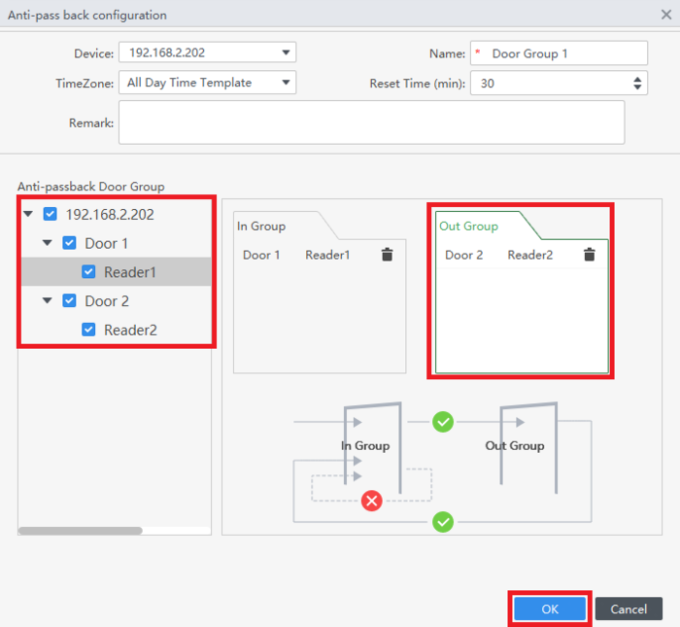This screenshot has height=627, width=680.
Task: Click the Out Group door illustration
Action: click(528, 447)
